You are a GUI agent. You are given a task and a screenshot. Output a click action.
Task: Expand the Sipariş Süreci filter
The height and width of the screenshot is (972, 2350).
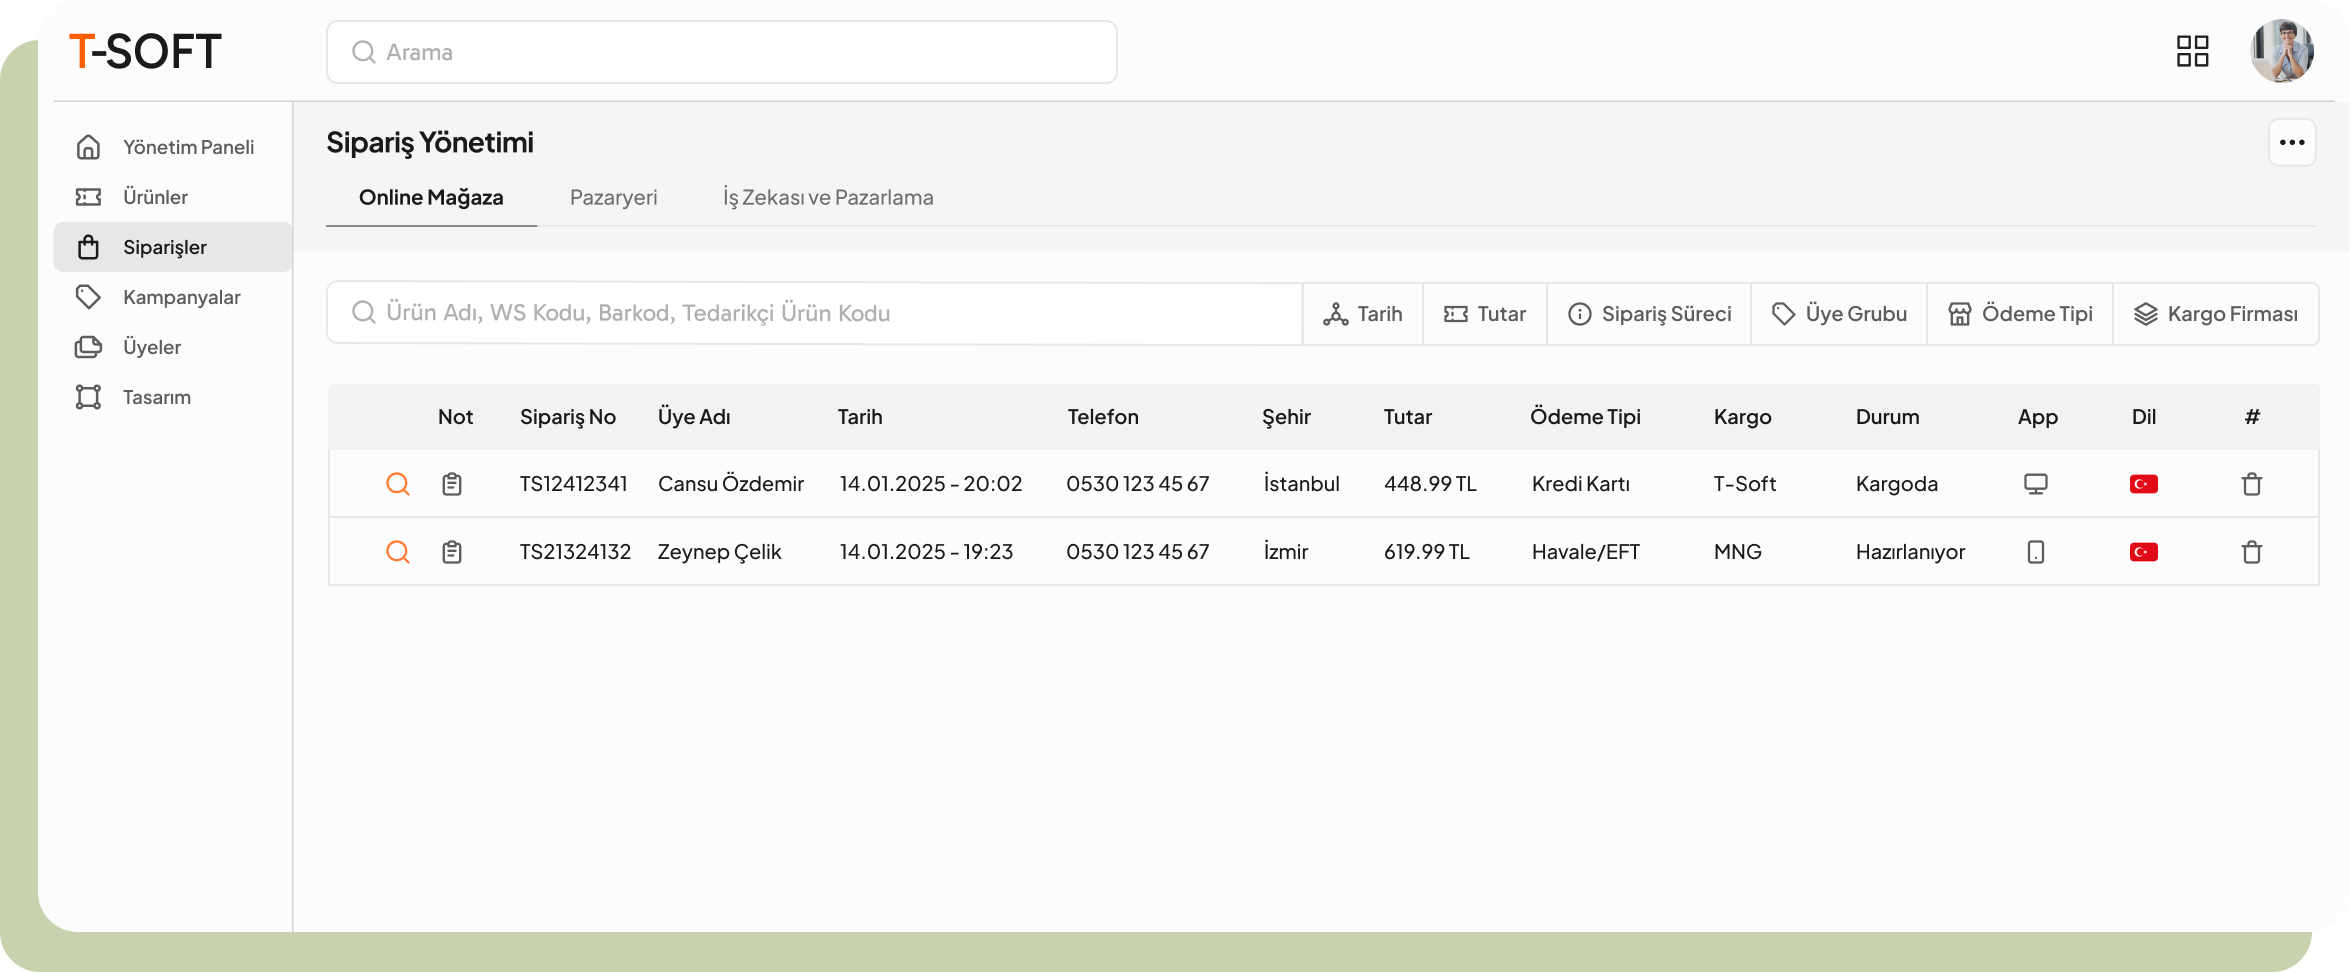(1649, 314)
